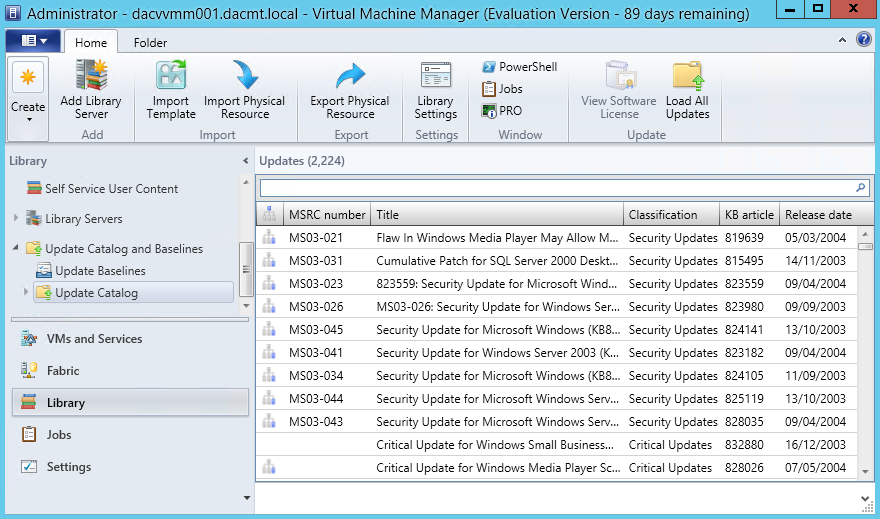This screenshot has width=880, height=519.
Task: Click Export Physical Resource icon
Action: [350, 76]
